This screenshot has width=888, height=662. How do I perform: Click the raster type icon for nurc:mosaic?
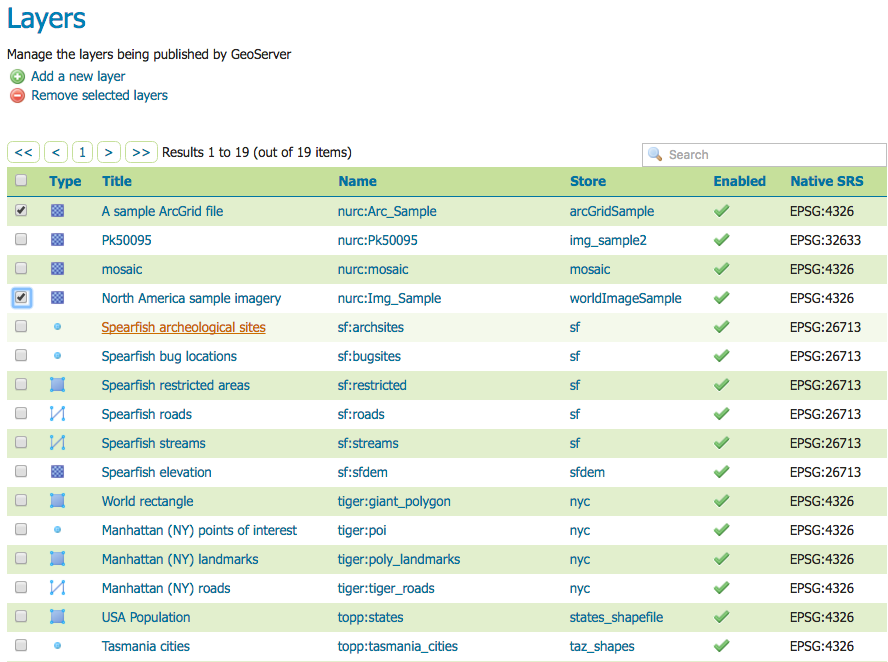pos(57,268)
